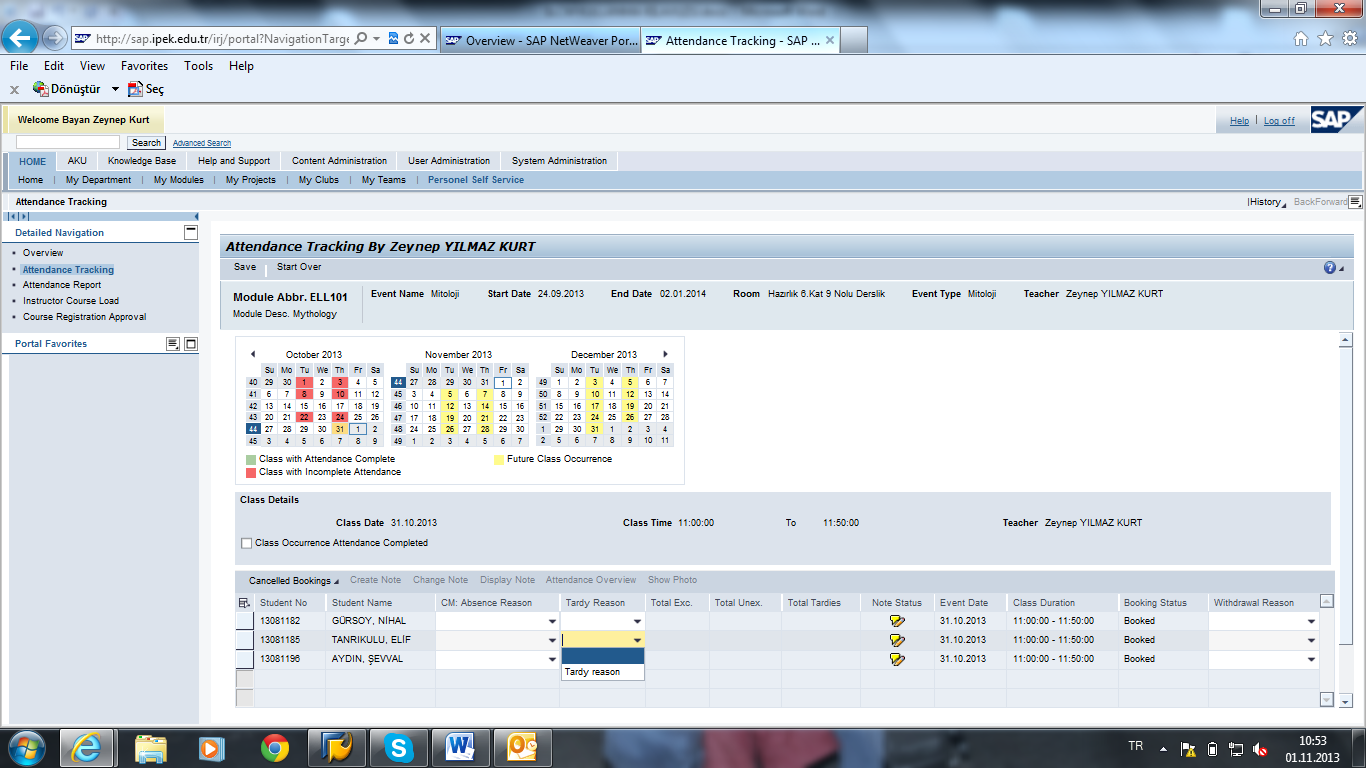Click the note status icon for GÜRSOY, NİHAL
Viewport: 1366px width, 768px height.
point(897,621)
